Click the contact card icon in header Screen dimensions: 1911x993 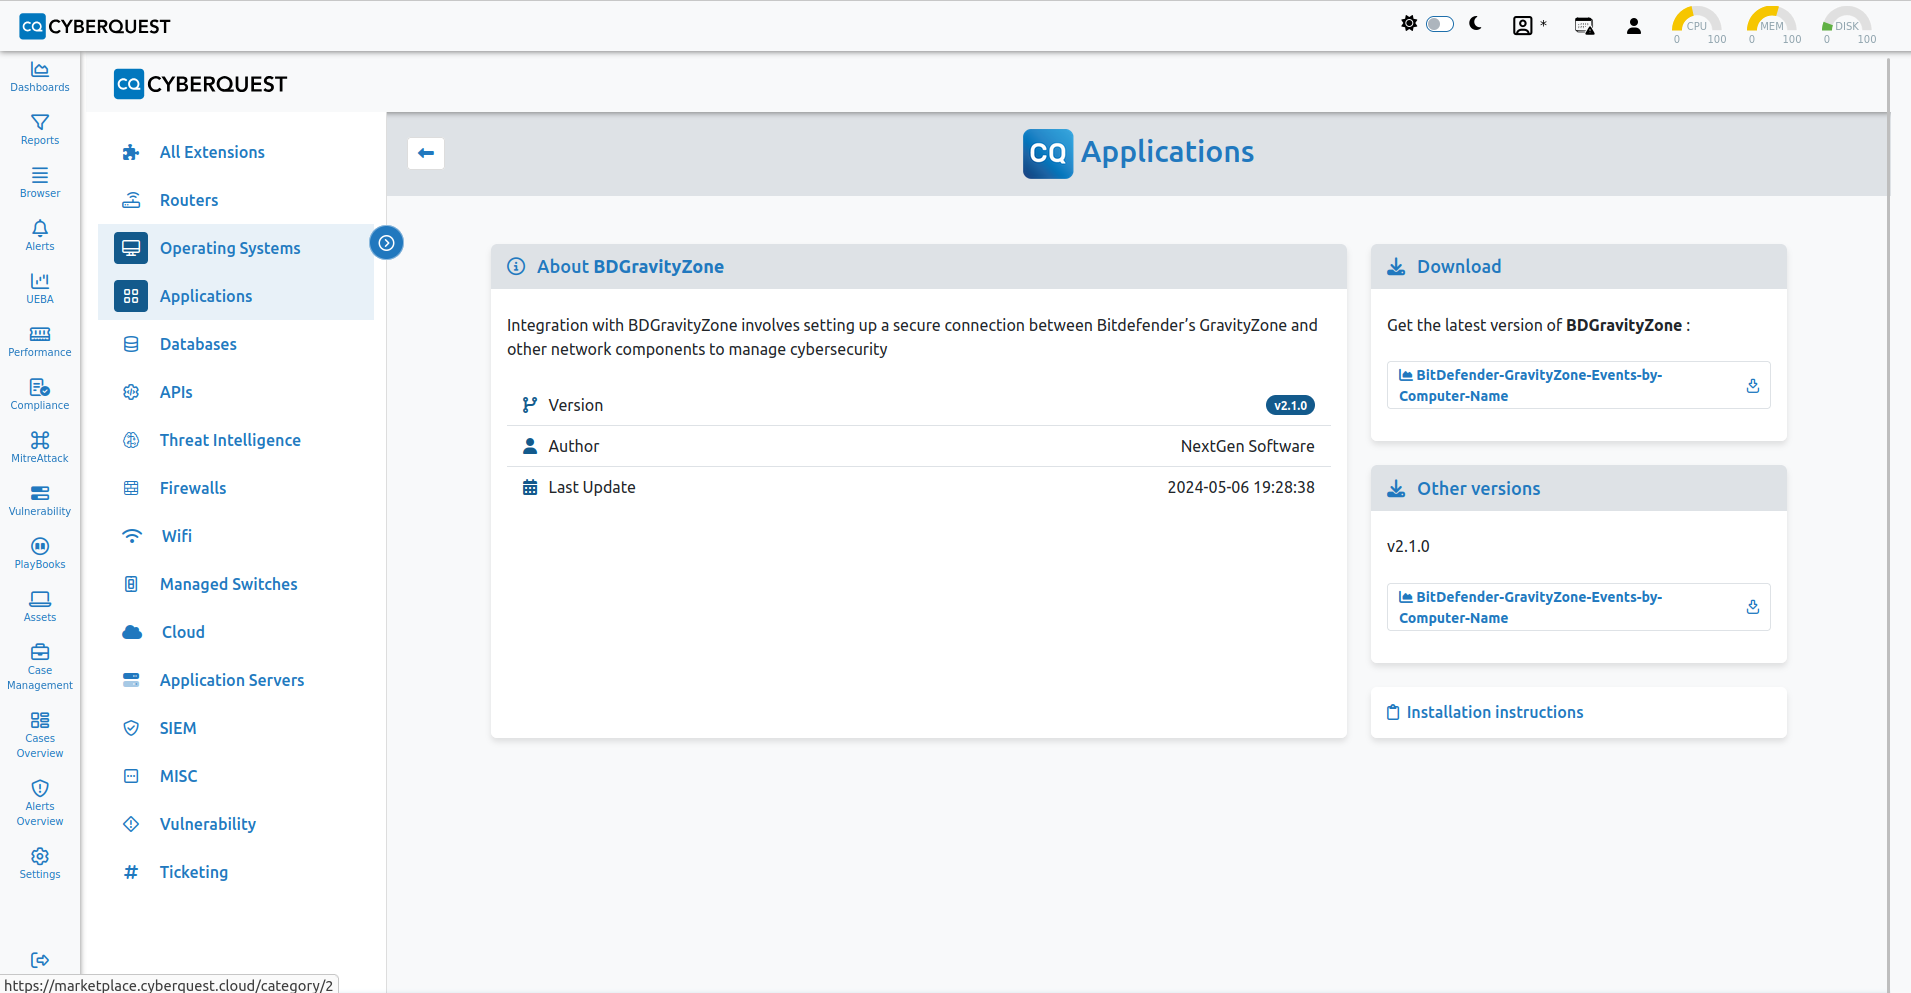click(1523, 26)
